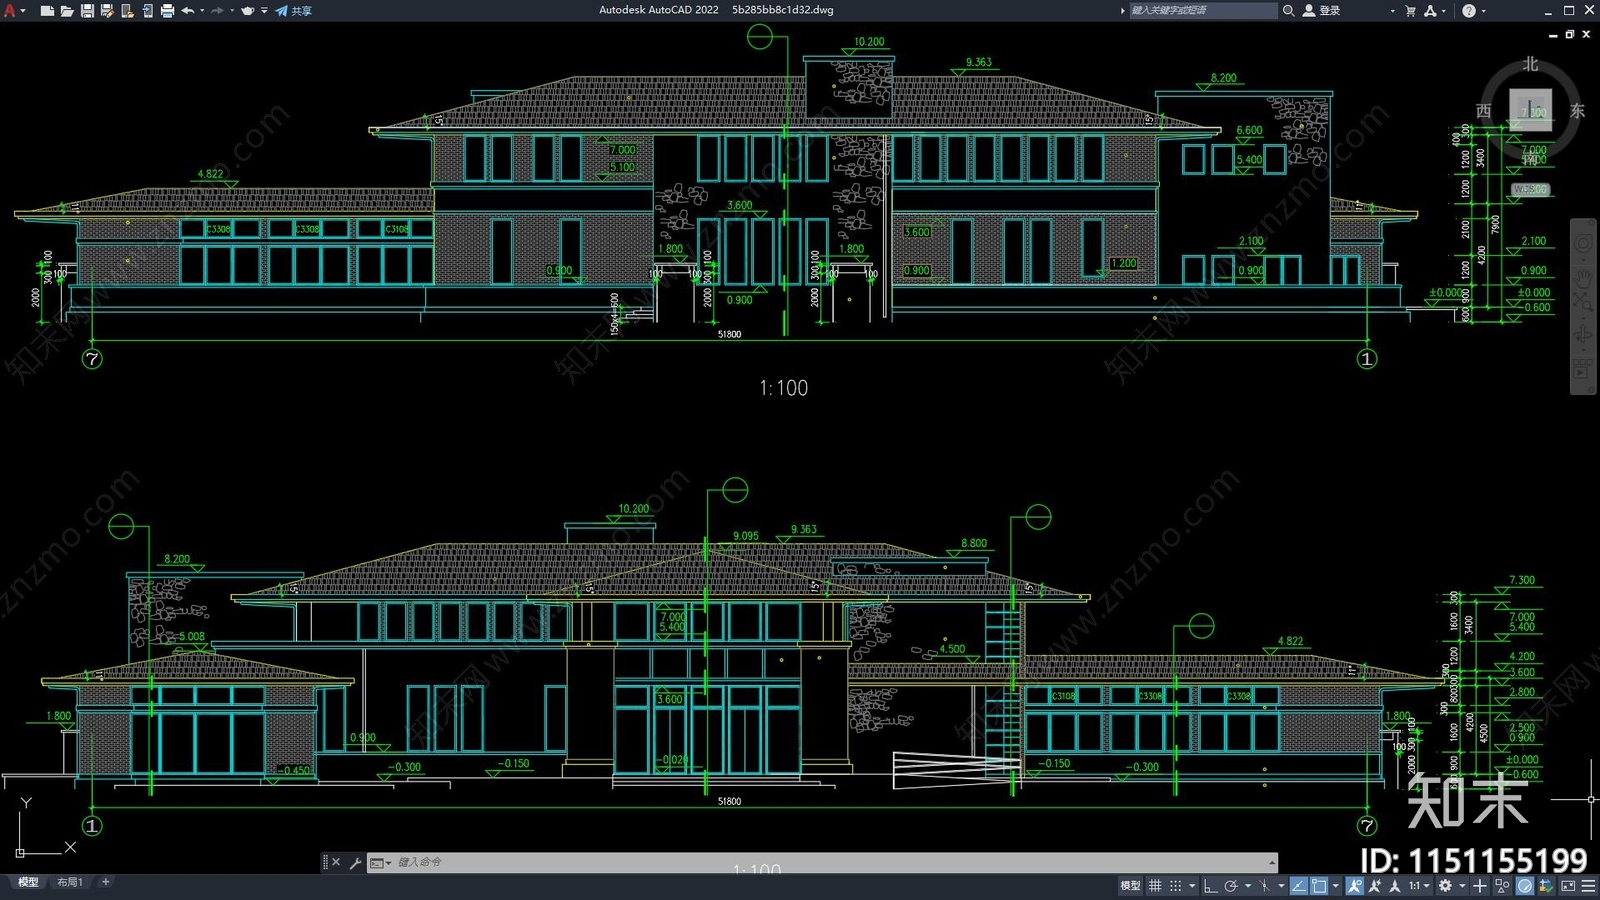Click navigation bar steering wheel icon
The image size is (1600, 900).
(1583, 243)
